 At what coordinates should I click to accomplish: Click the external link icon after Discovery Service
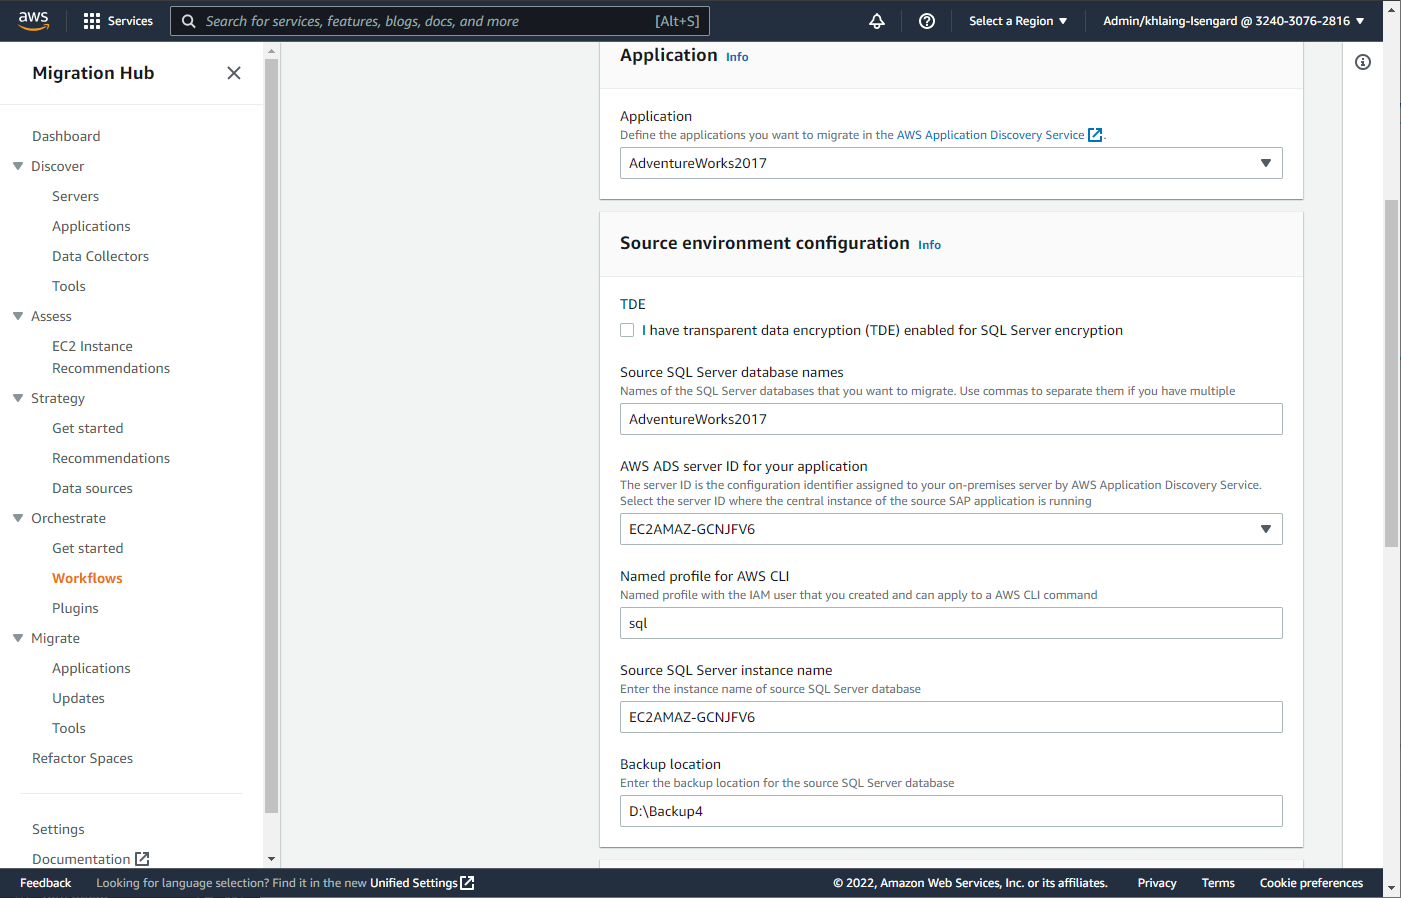coord(1095,135)
